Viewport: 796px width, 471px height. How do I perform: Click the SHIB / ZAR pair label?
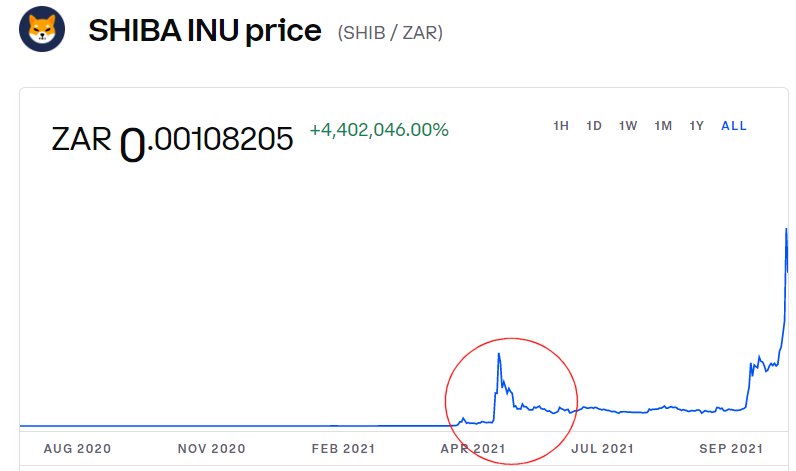(391, 33)
